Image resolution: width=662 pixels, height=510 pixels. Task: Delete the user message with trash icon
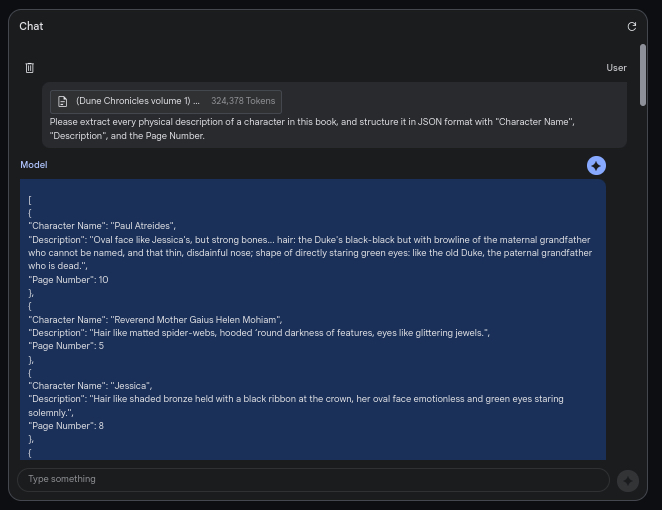[x=29, y=68]
